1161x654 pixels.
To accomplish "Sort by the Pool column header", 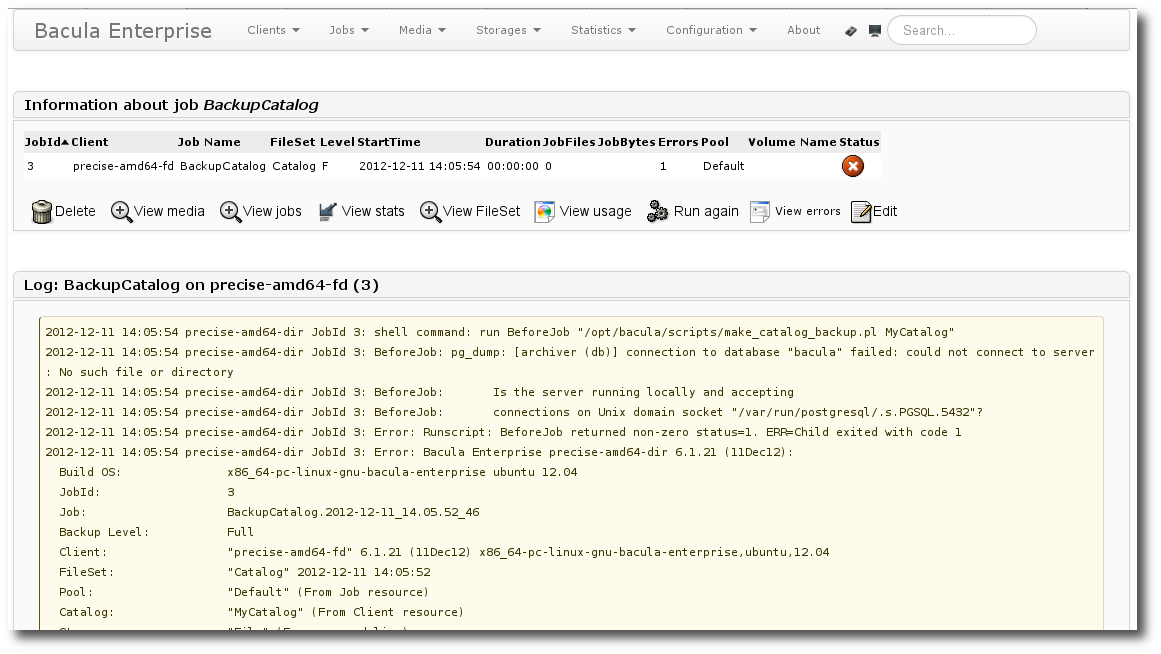I will point(715,142).
